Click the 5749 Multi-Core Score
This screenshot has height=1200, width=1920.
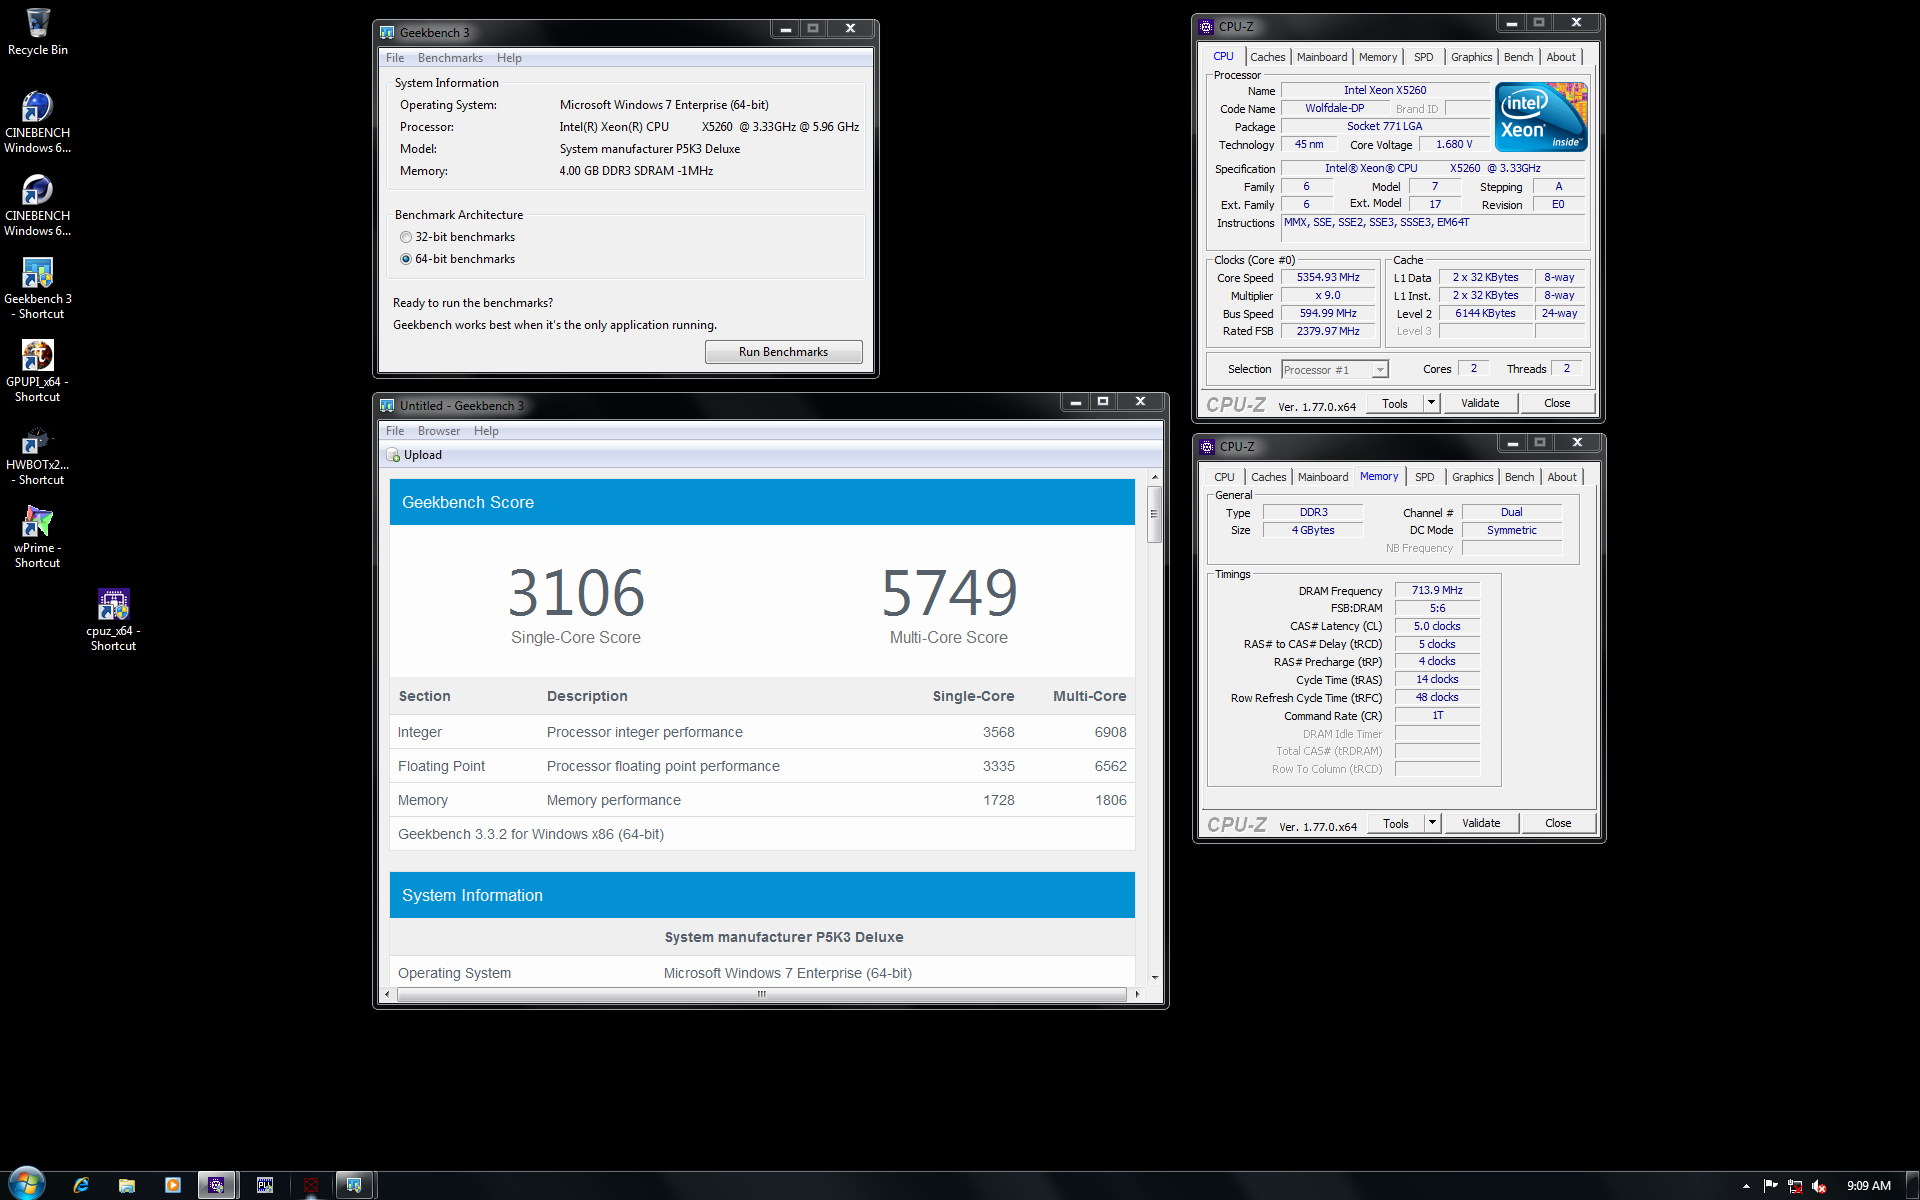coord(949,593)
